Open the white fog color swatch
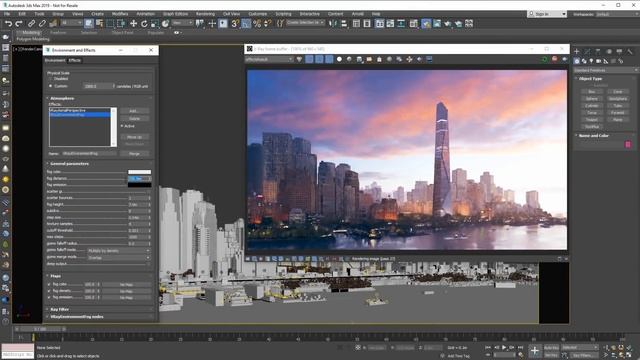 140,172
